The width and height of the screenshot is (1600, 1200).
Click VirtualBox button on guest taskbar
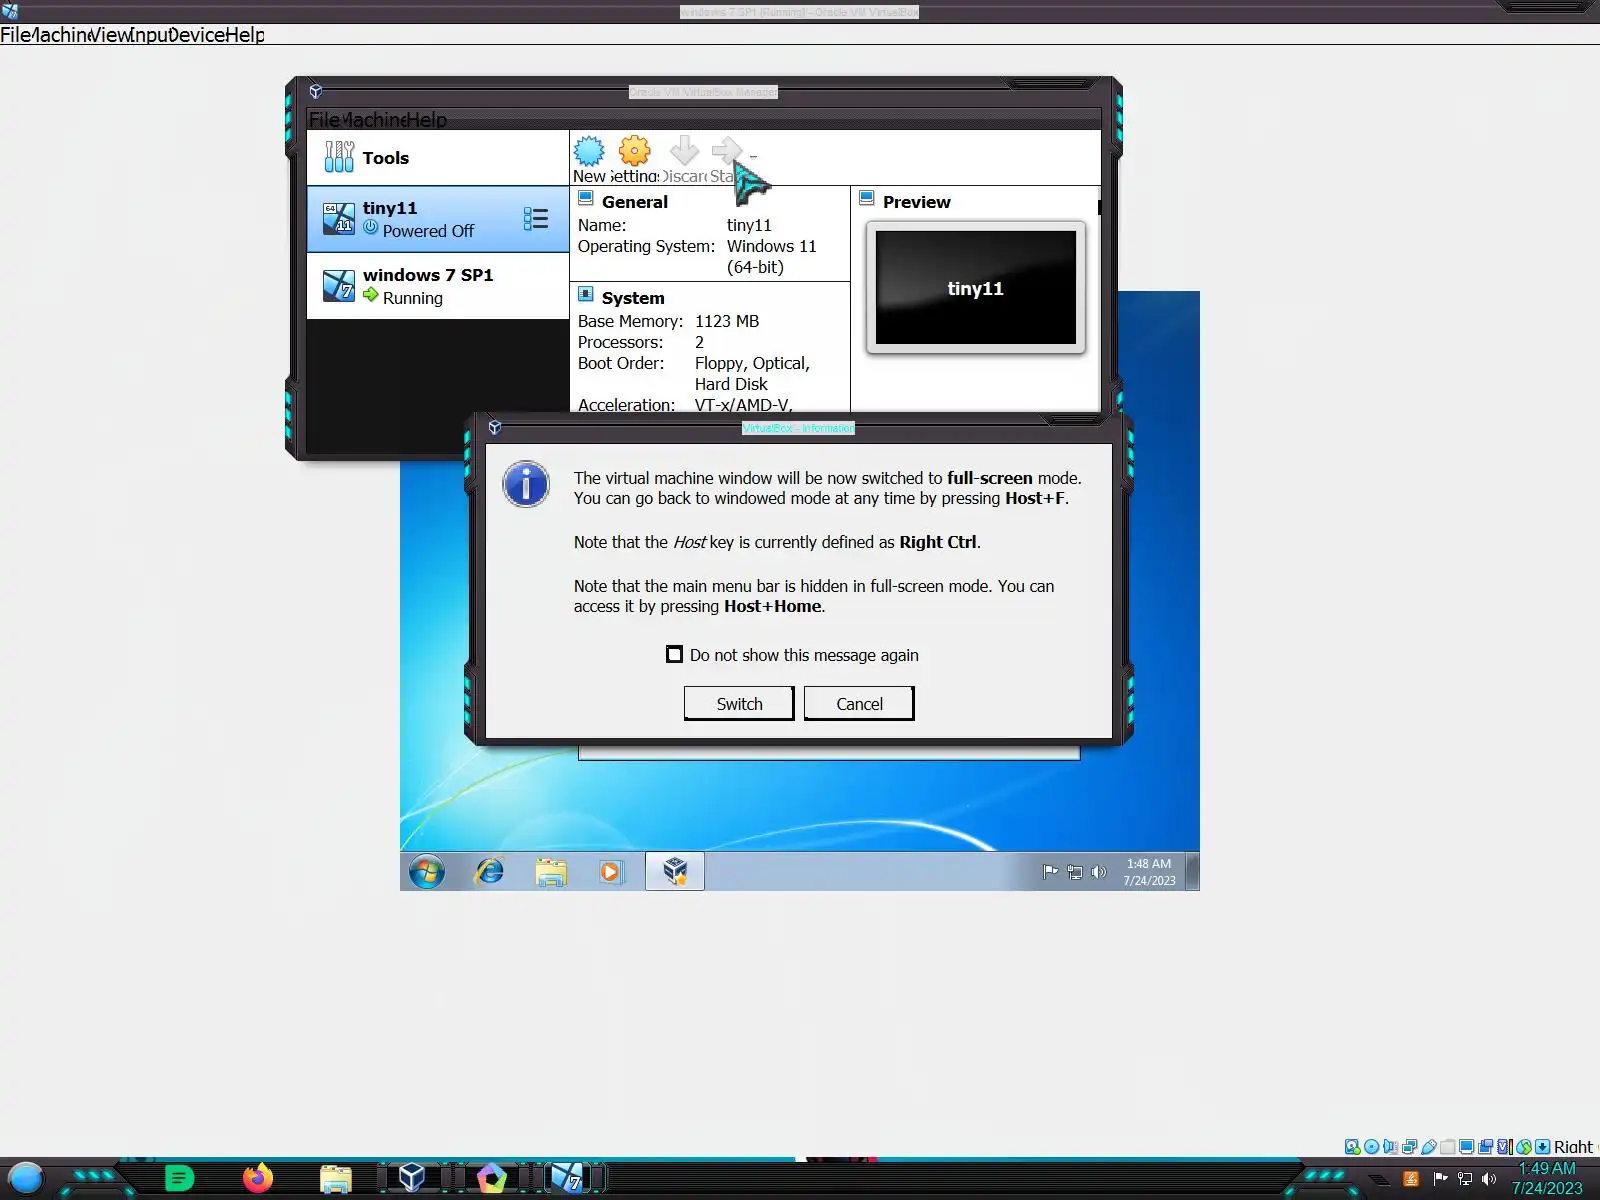(675, 871)
